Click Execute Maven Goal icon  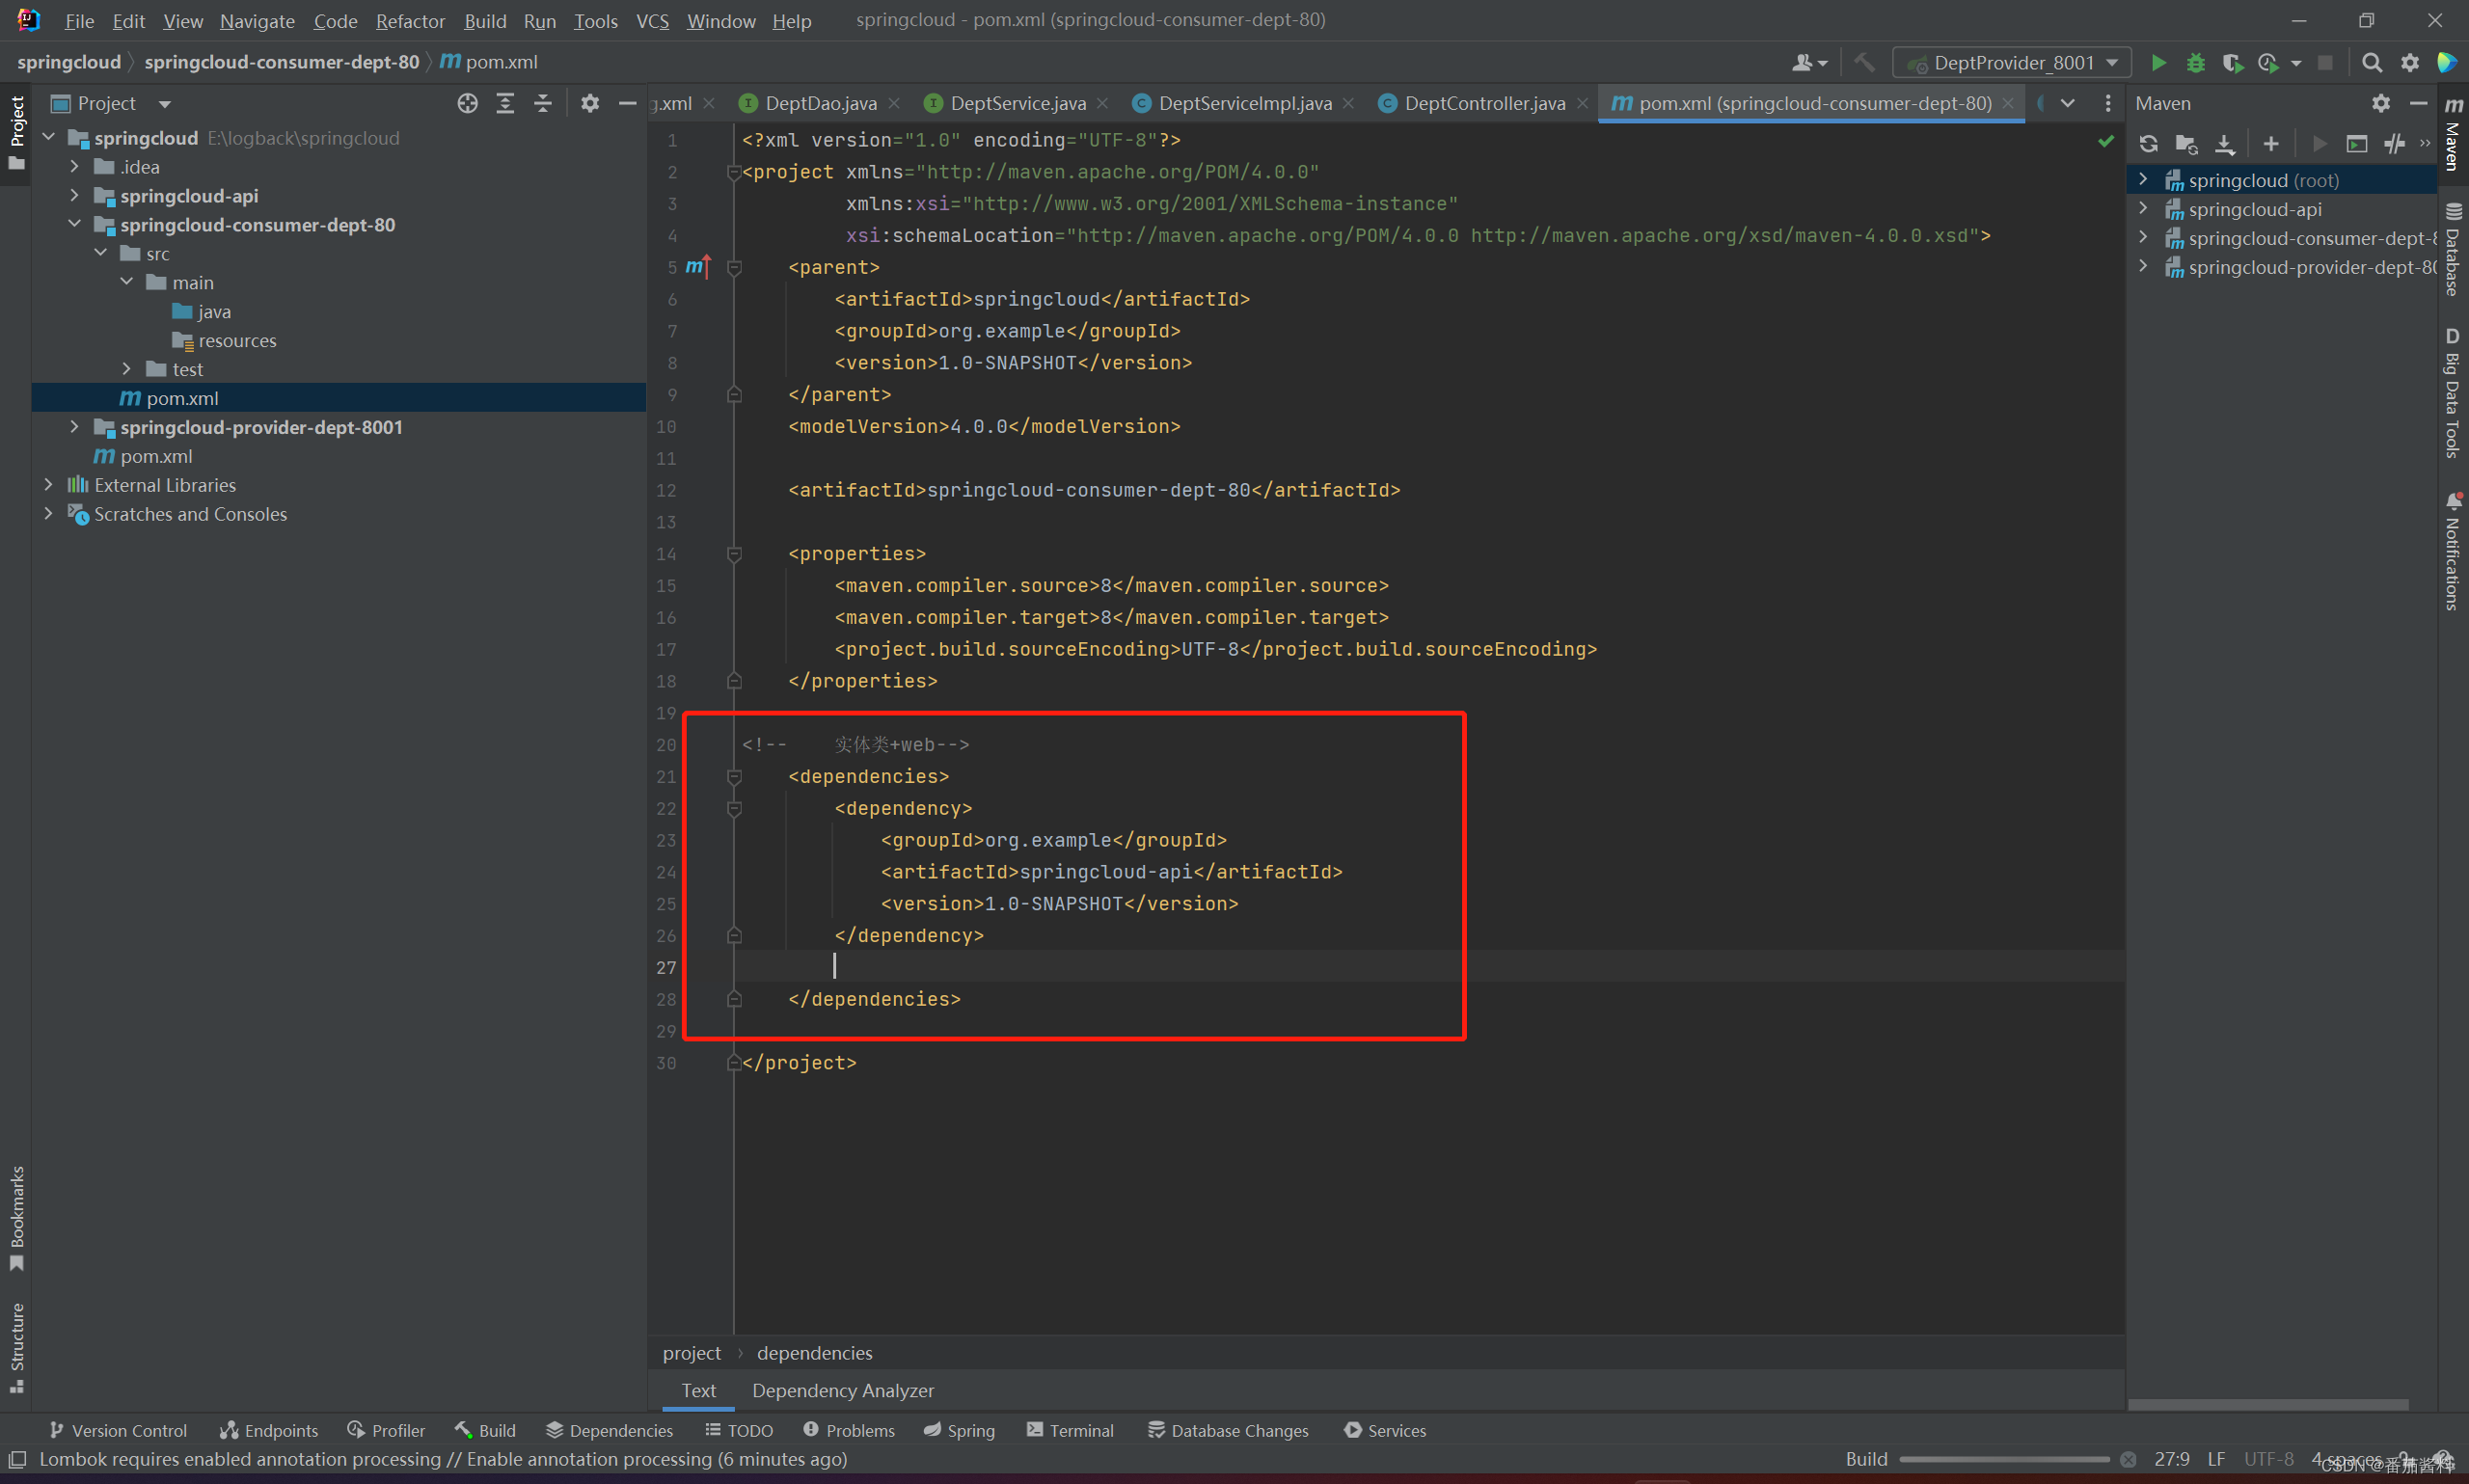2357,144
